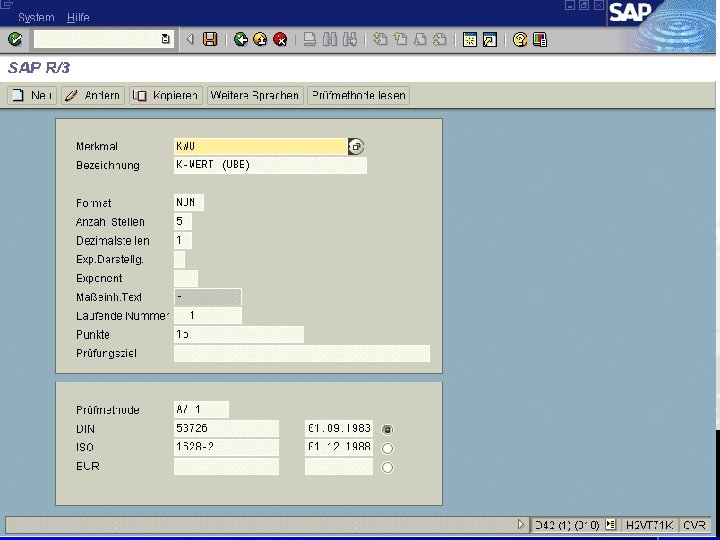Click the SAP logo in the header

coord(630,12)
